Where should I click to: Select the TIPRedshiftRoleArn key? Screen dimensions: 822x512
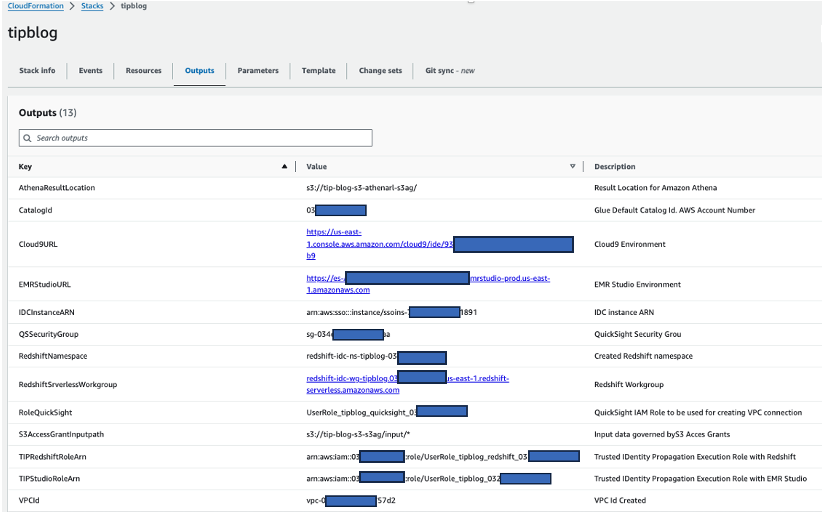coord(52,457)
